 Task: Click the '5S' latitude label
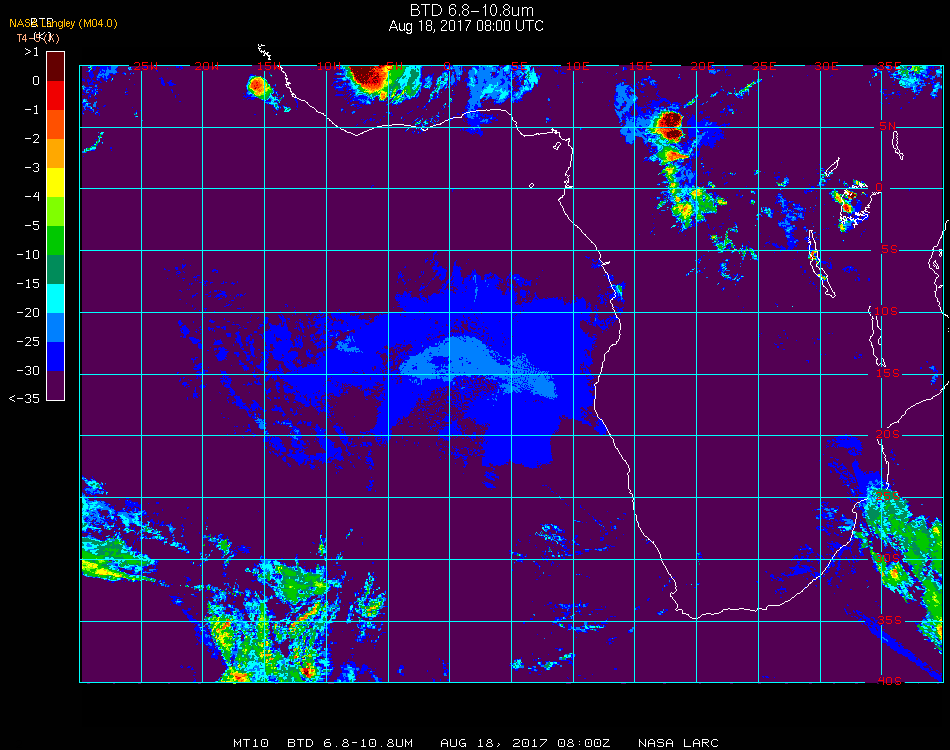(x=889, y=250)
